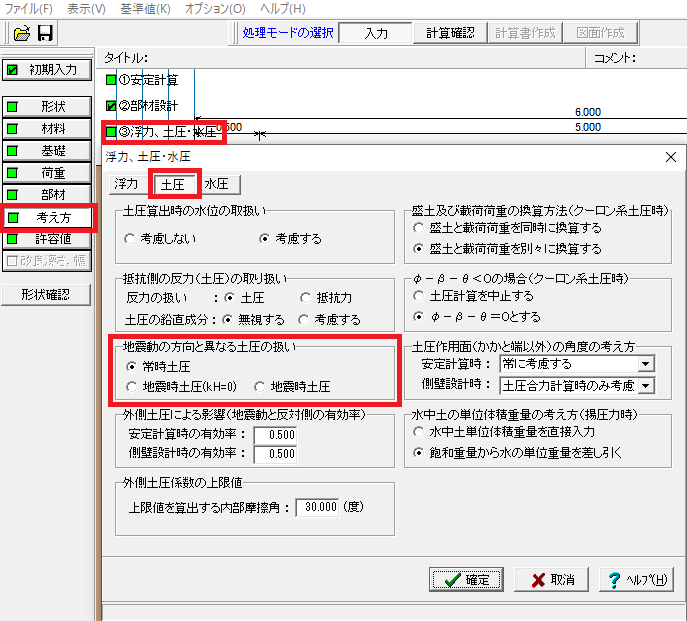Edit 上限値を算出する内部摩擦角 field
Image resolution: width=687 pixels, height=621 pixels.
click(x=317, y=507)
